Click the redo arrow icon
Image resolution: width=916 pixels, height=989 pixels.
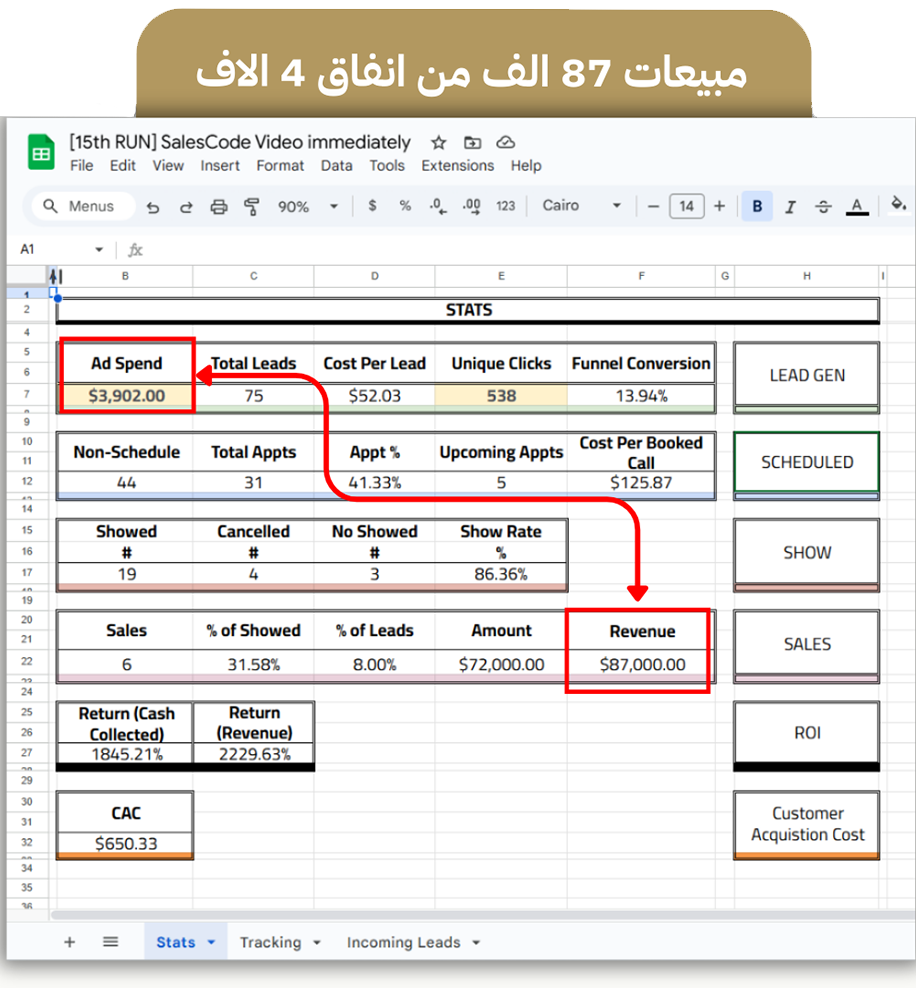[x=186, y=207]
